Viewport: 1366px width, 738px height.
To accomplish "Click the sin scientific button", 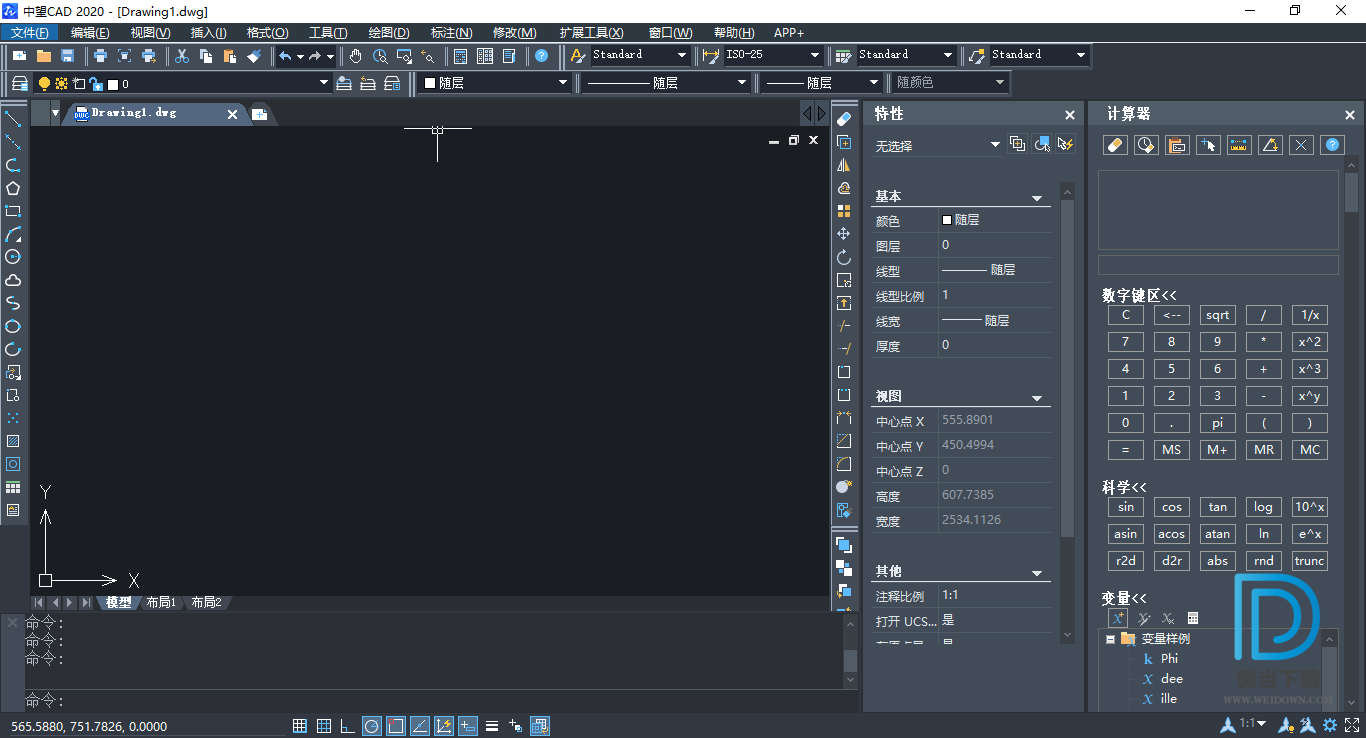I will click(x=1125, y=507).
